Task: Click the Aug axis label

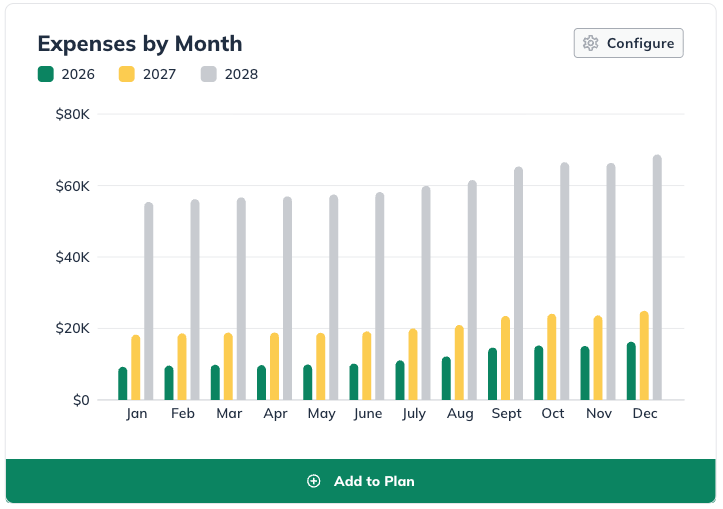Action: [460, 414]
